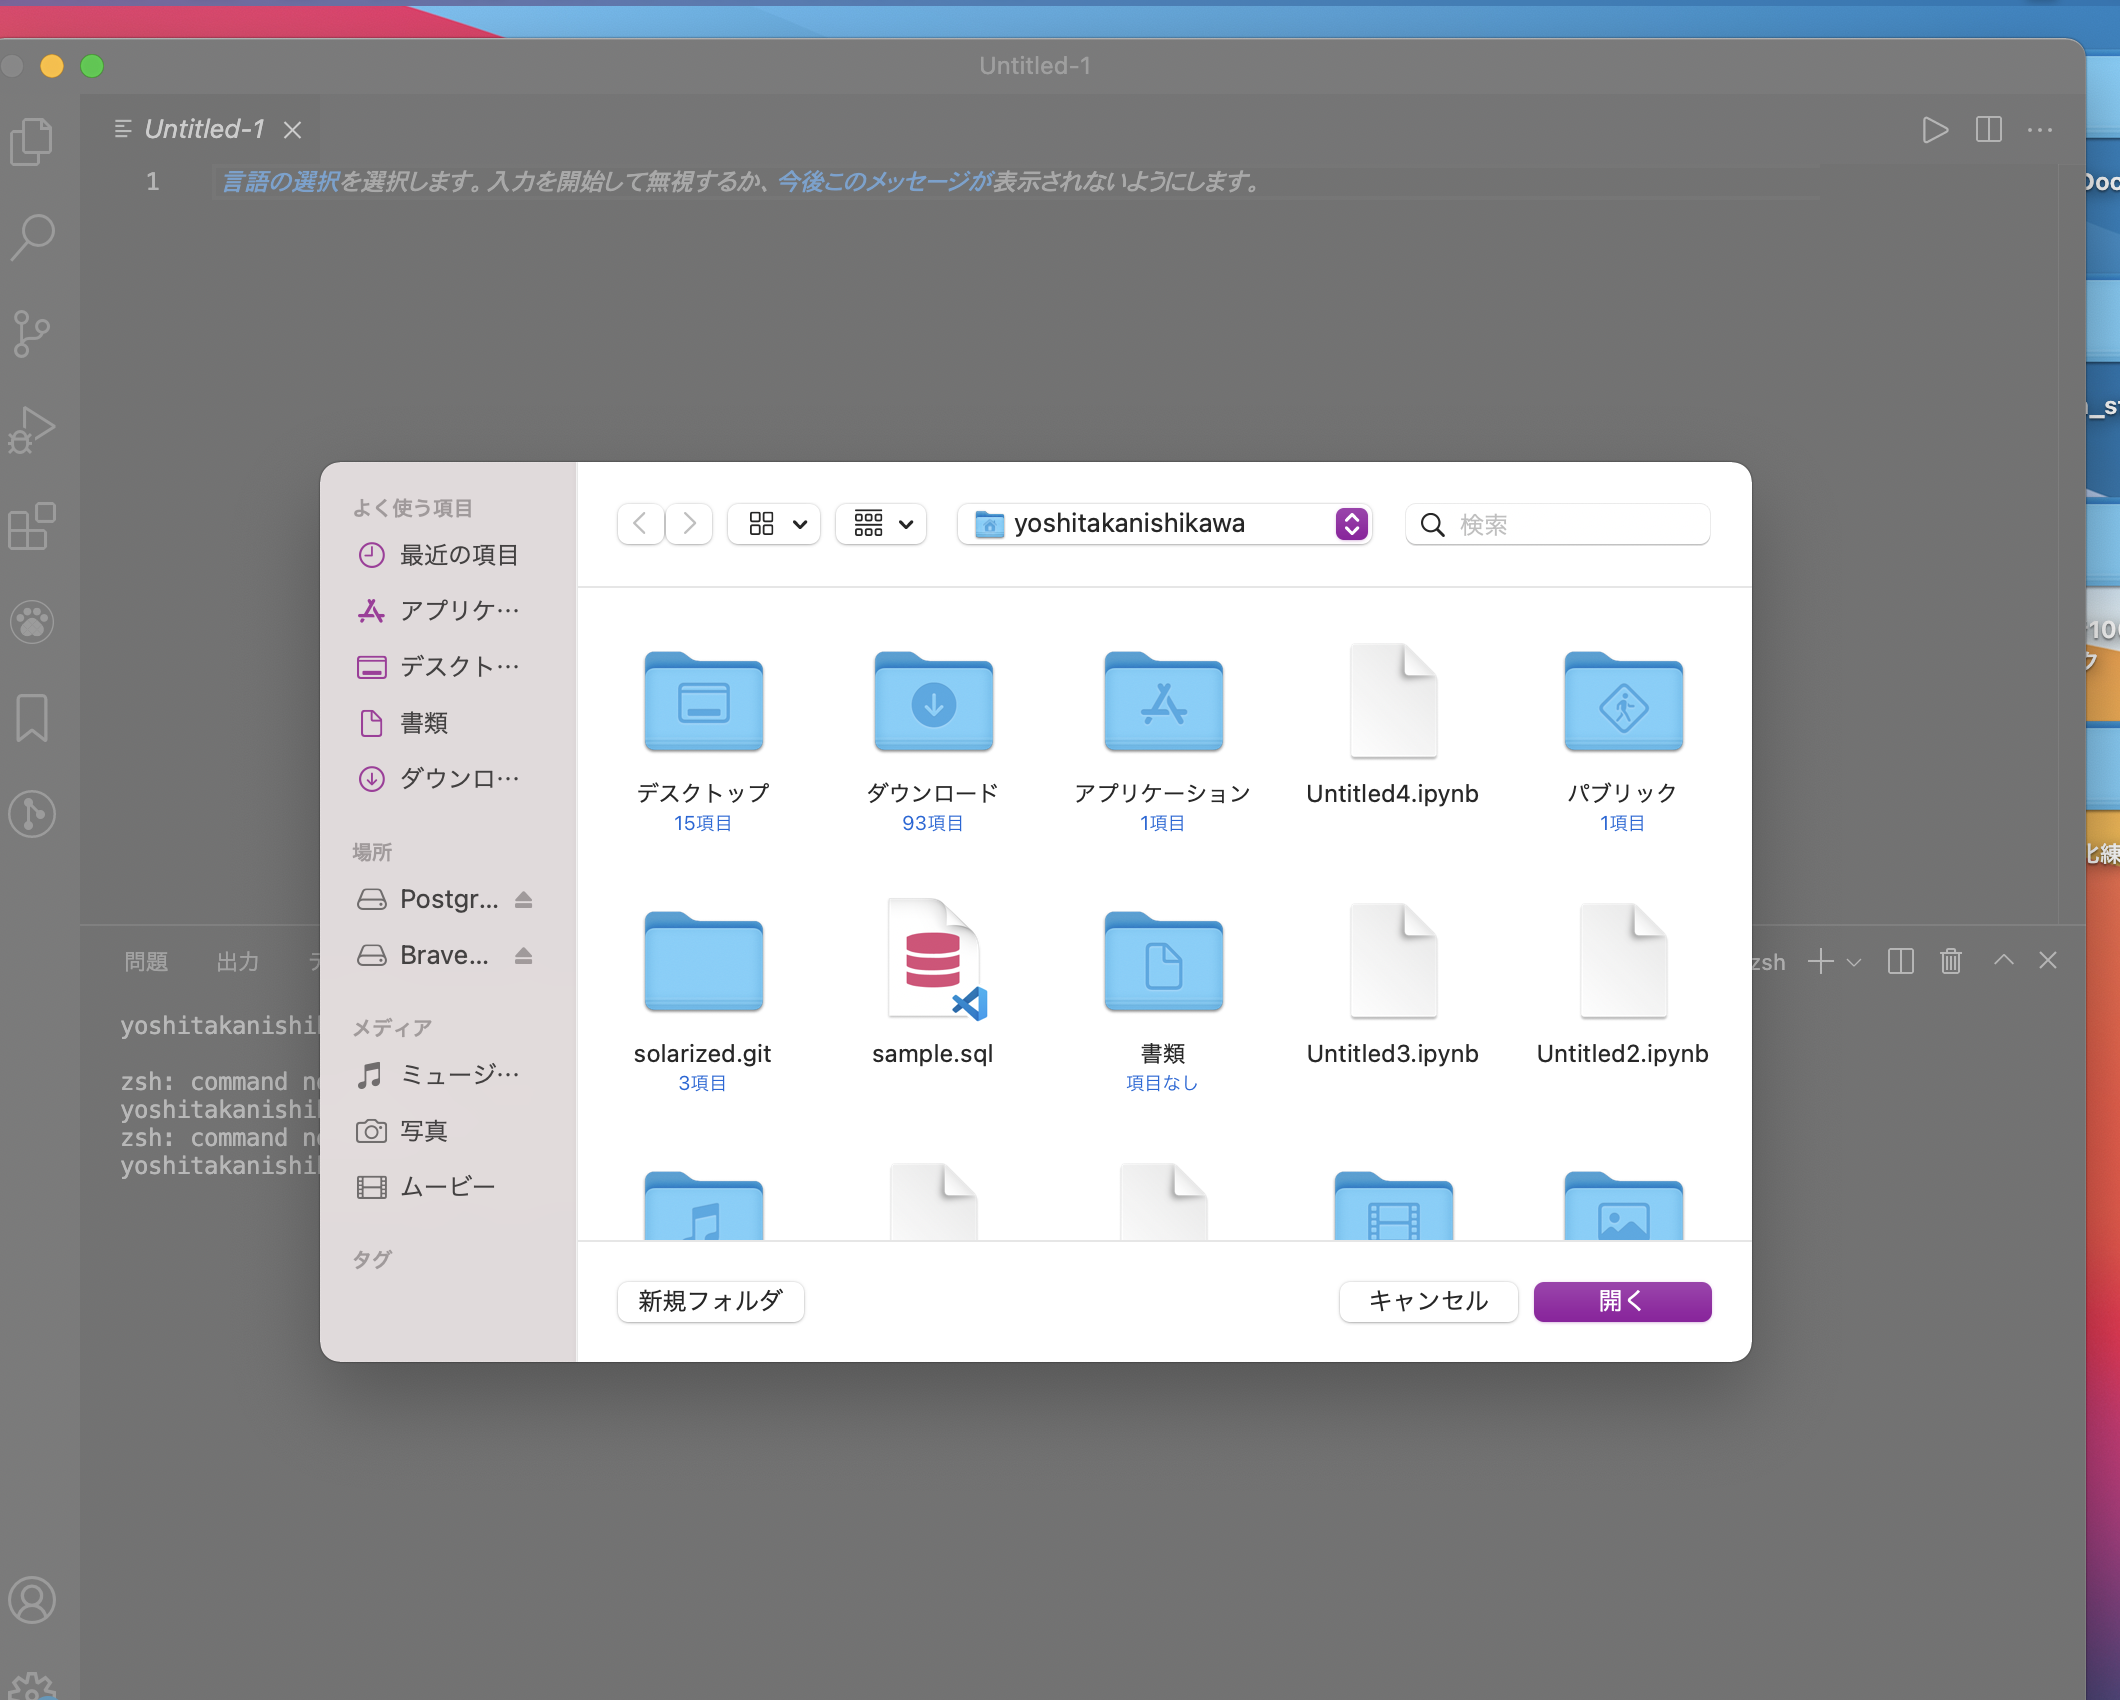Click the Bookmarks icon in activity bar
The image size is (2120, 1700).
(32, 718)
